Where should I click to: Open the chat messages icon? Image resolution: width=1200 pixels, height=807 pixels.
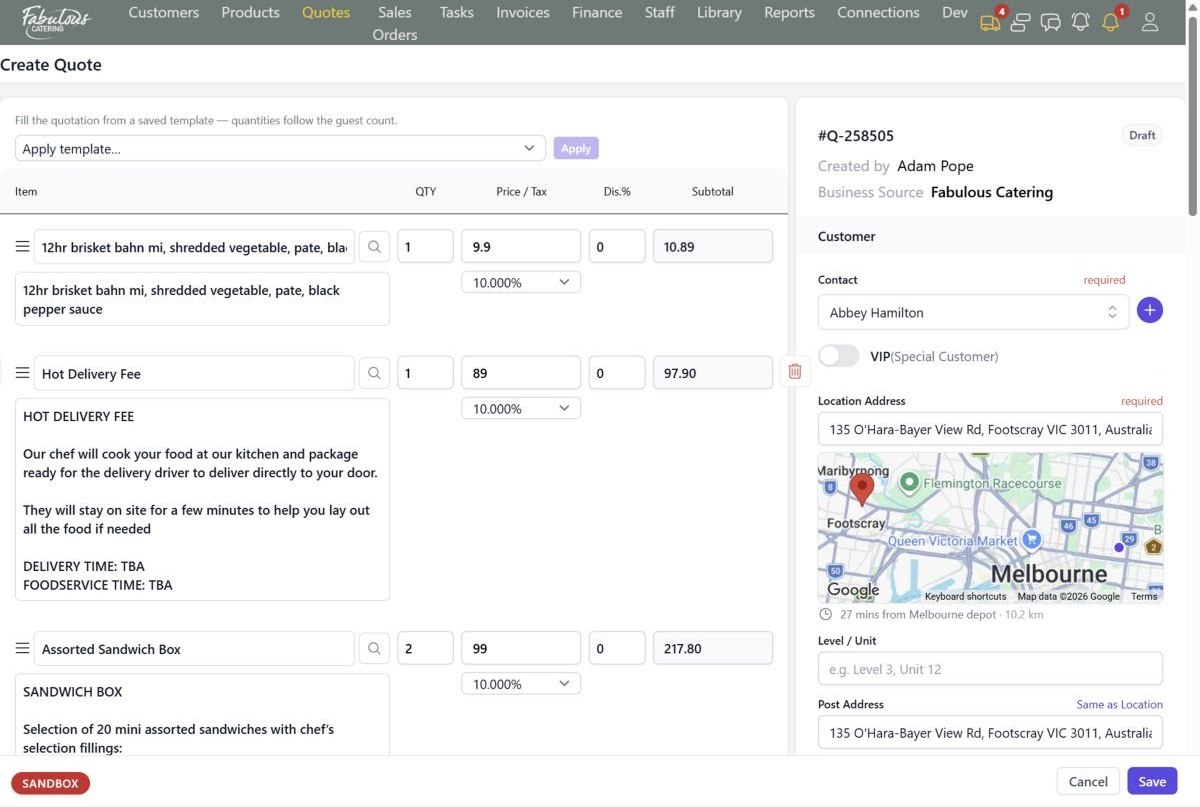click(1050, 22)
